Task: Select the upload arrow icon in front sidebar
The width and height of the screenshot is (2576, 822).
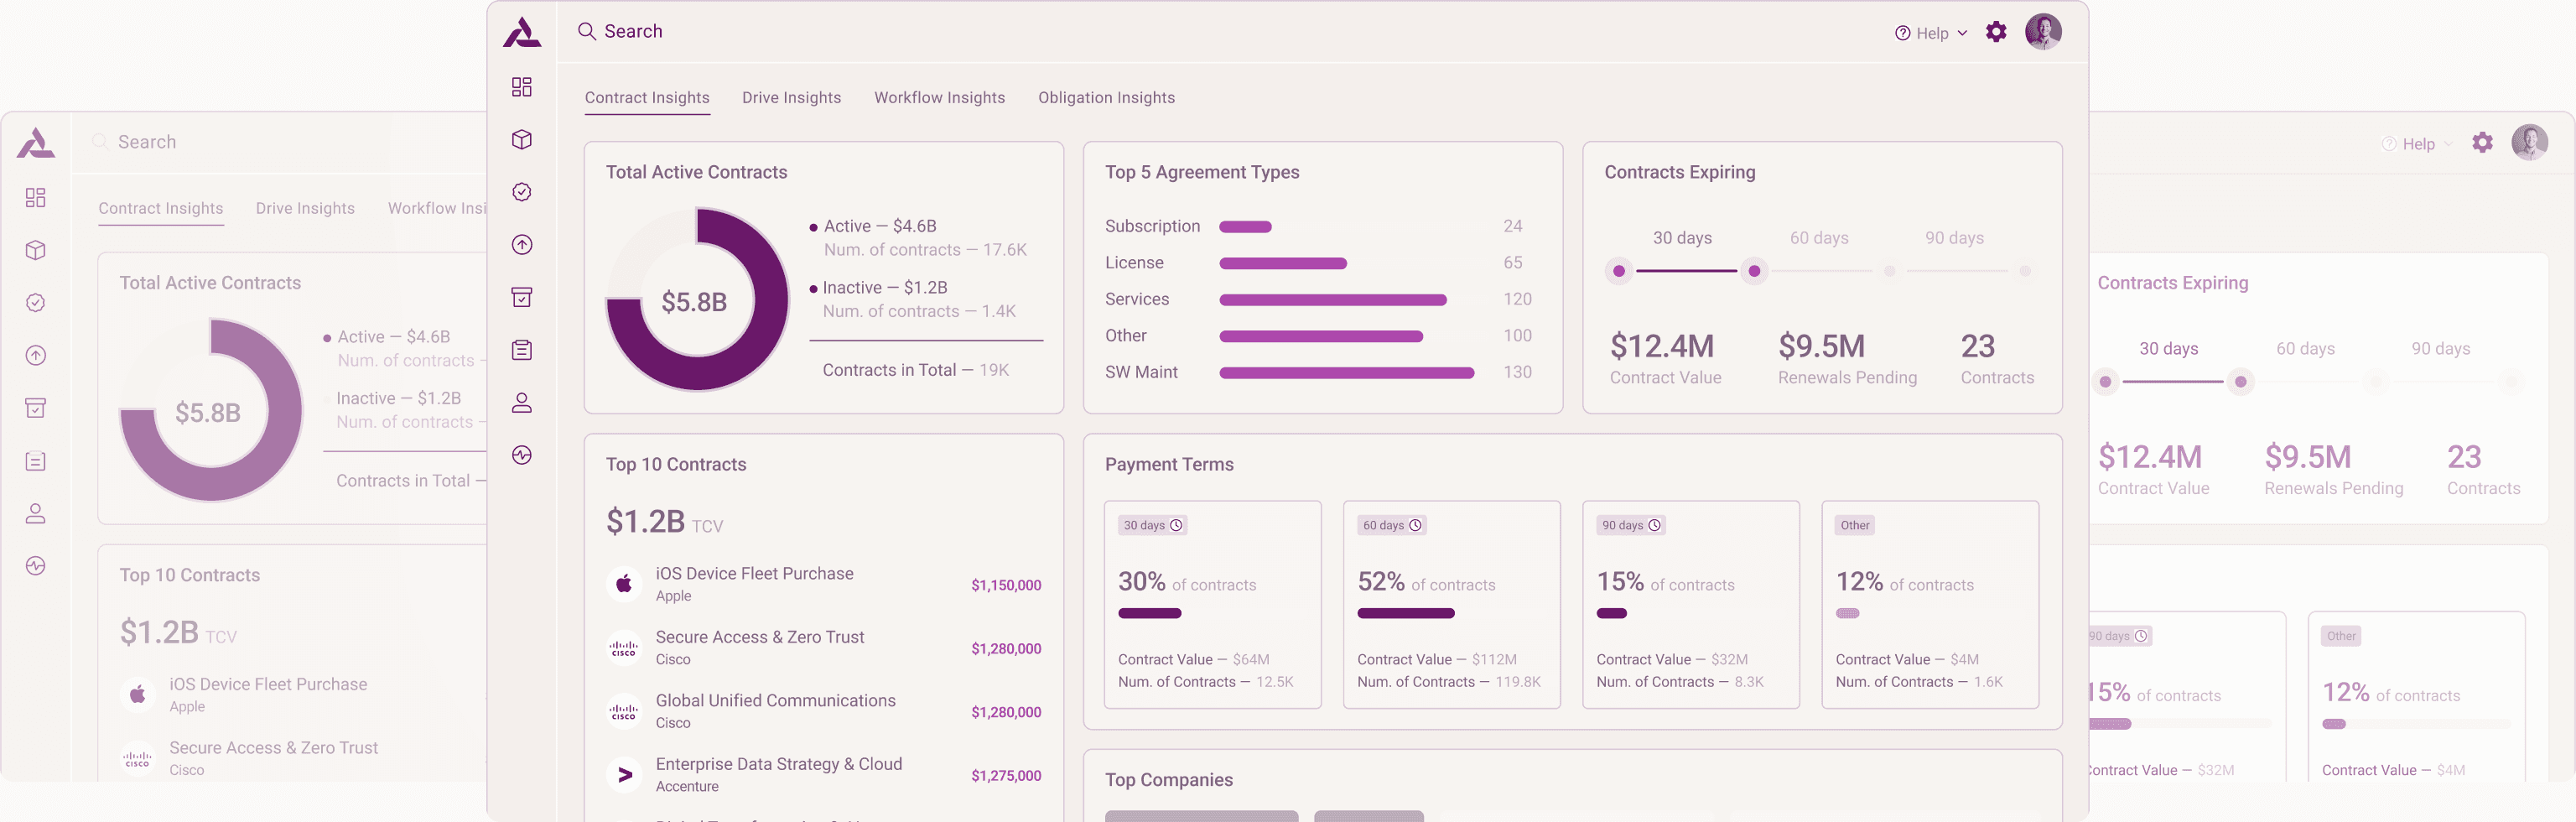Action: 521,245
